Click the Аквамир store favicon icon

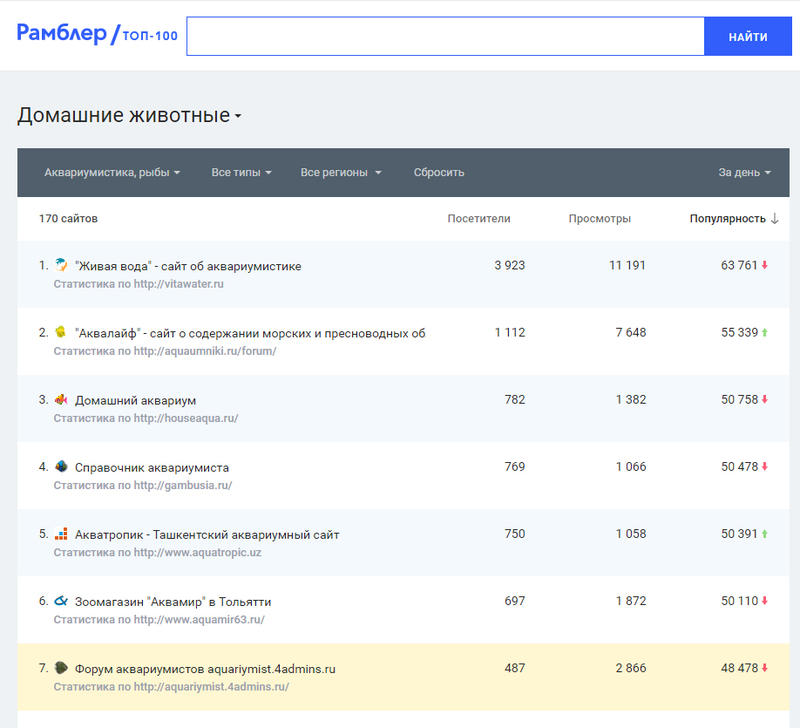click(61, 601)
